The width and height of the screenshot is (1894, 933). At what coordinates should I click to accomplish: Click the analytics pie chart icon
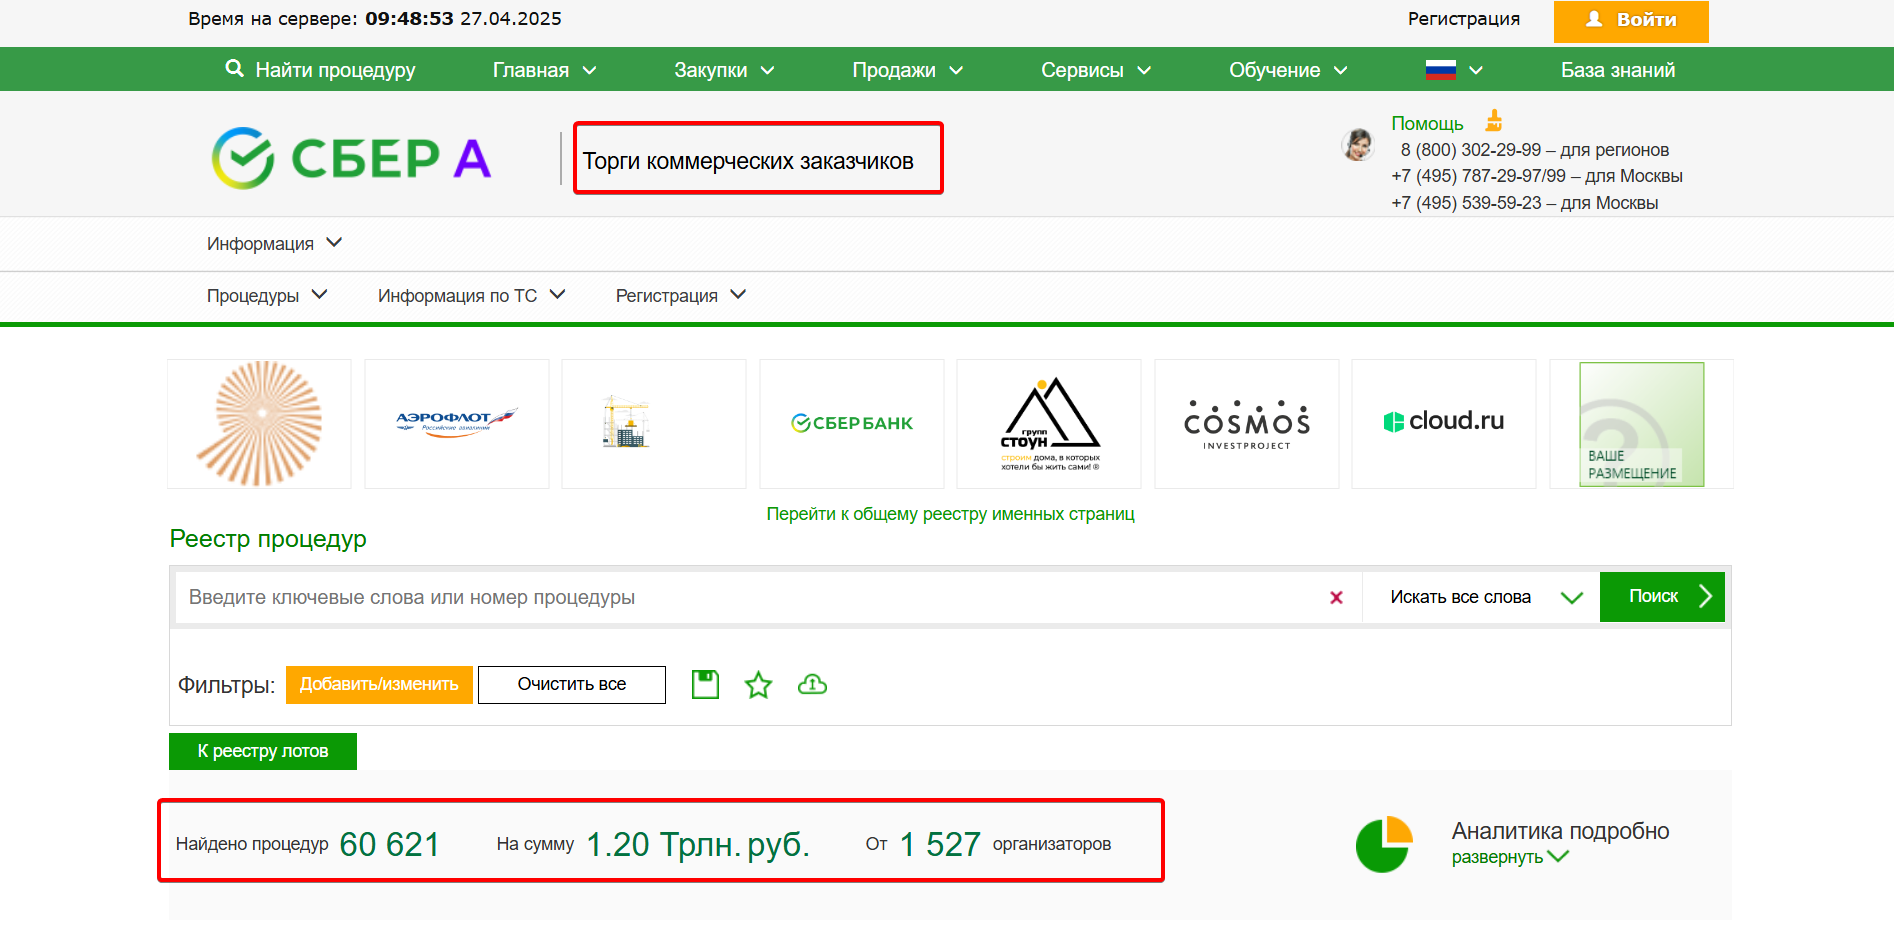point(1384,845)
